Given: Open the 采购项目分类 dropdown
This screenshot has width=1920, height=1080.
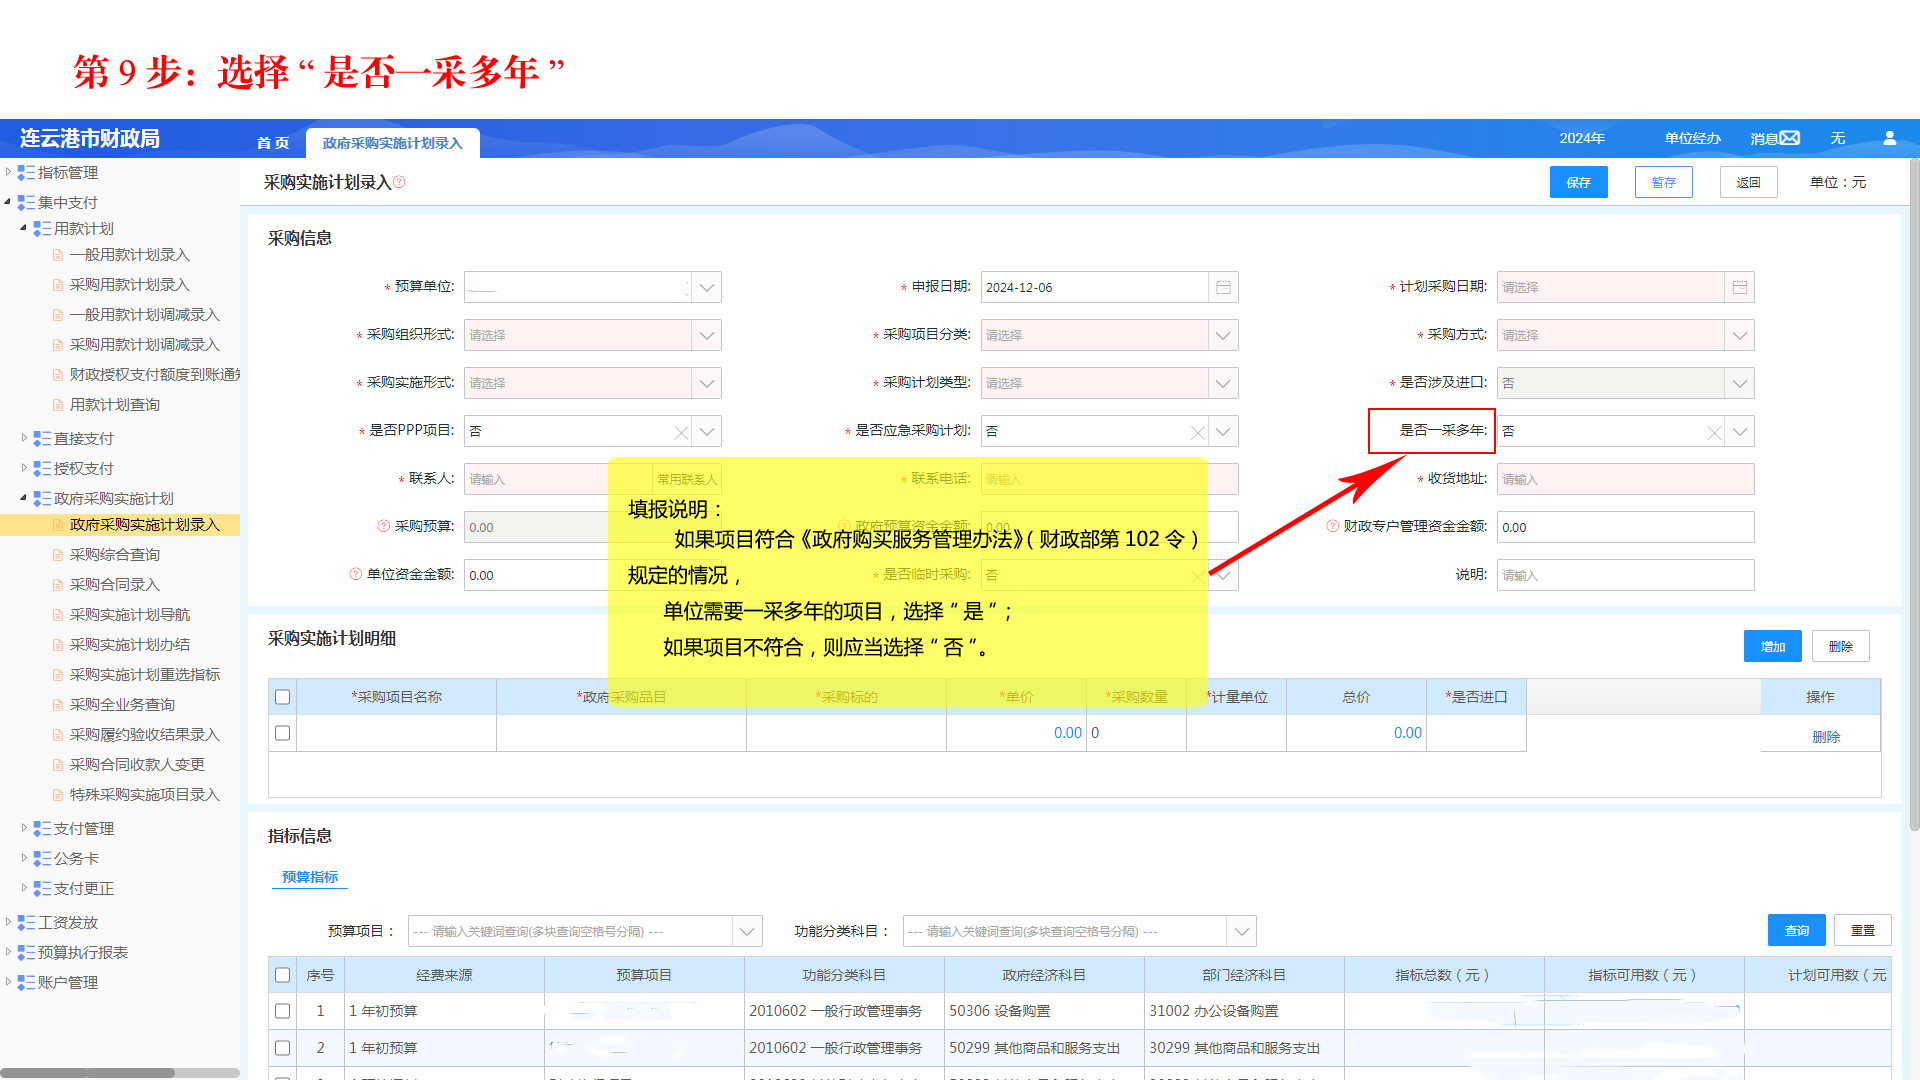Looking at the screenshot, I should pos(1223,335).
